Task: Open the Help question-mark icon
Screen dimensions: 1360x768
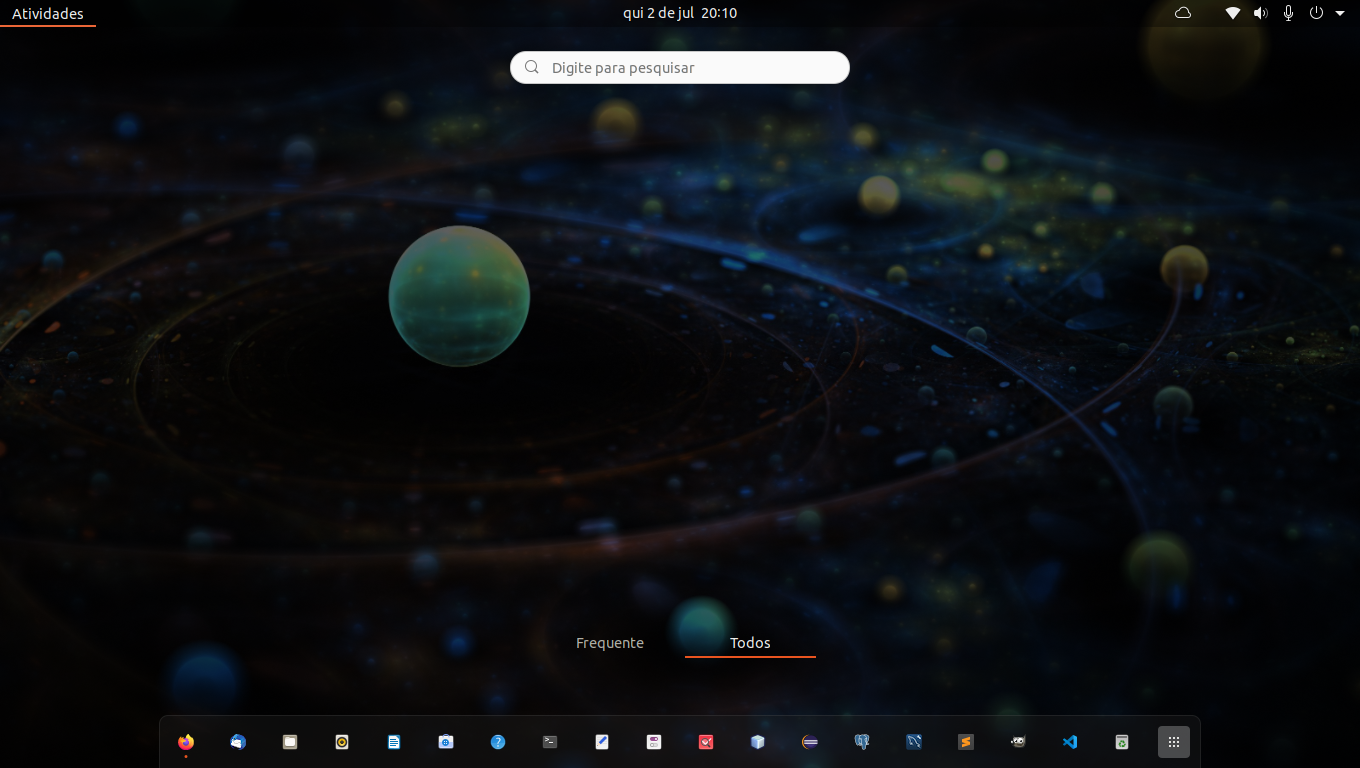Action: [x=498, y=742]
